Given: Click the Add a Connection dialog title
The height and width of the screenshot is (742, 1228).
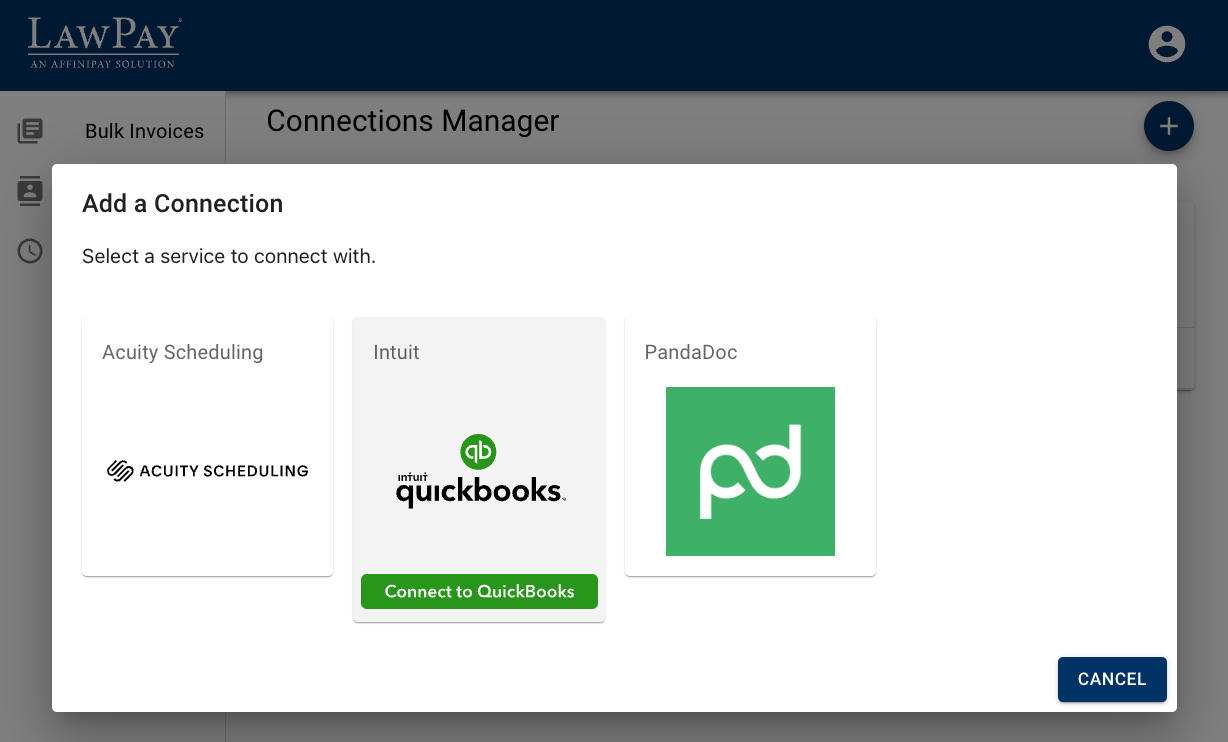Looking at the screenshot, I should click(182, 204).
